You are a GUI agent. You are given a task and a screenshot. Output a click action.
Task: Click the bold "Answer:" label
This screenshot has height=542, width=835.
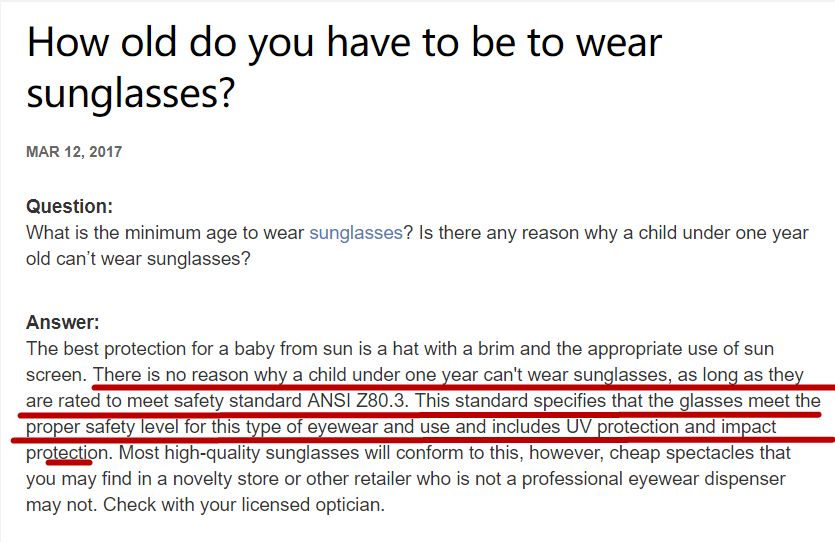click(x=63, y=323)
